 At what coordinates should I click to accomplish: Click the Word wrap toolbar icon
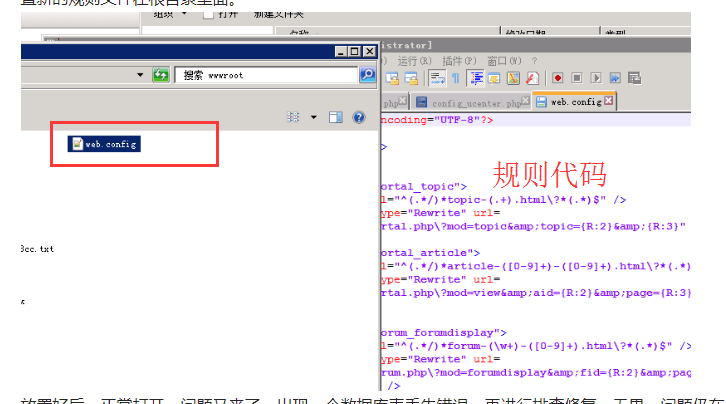pyautogui.click(x=439, y=78)
